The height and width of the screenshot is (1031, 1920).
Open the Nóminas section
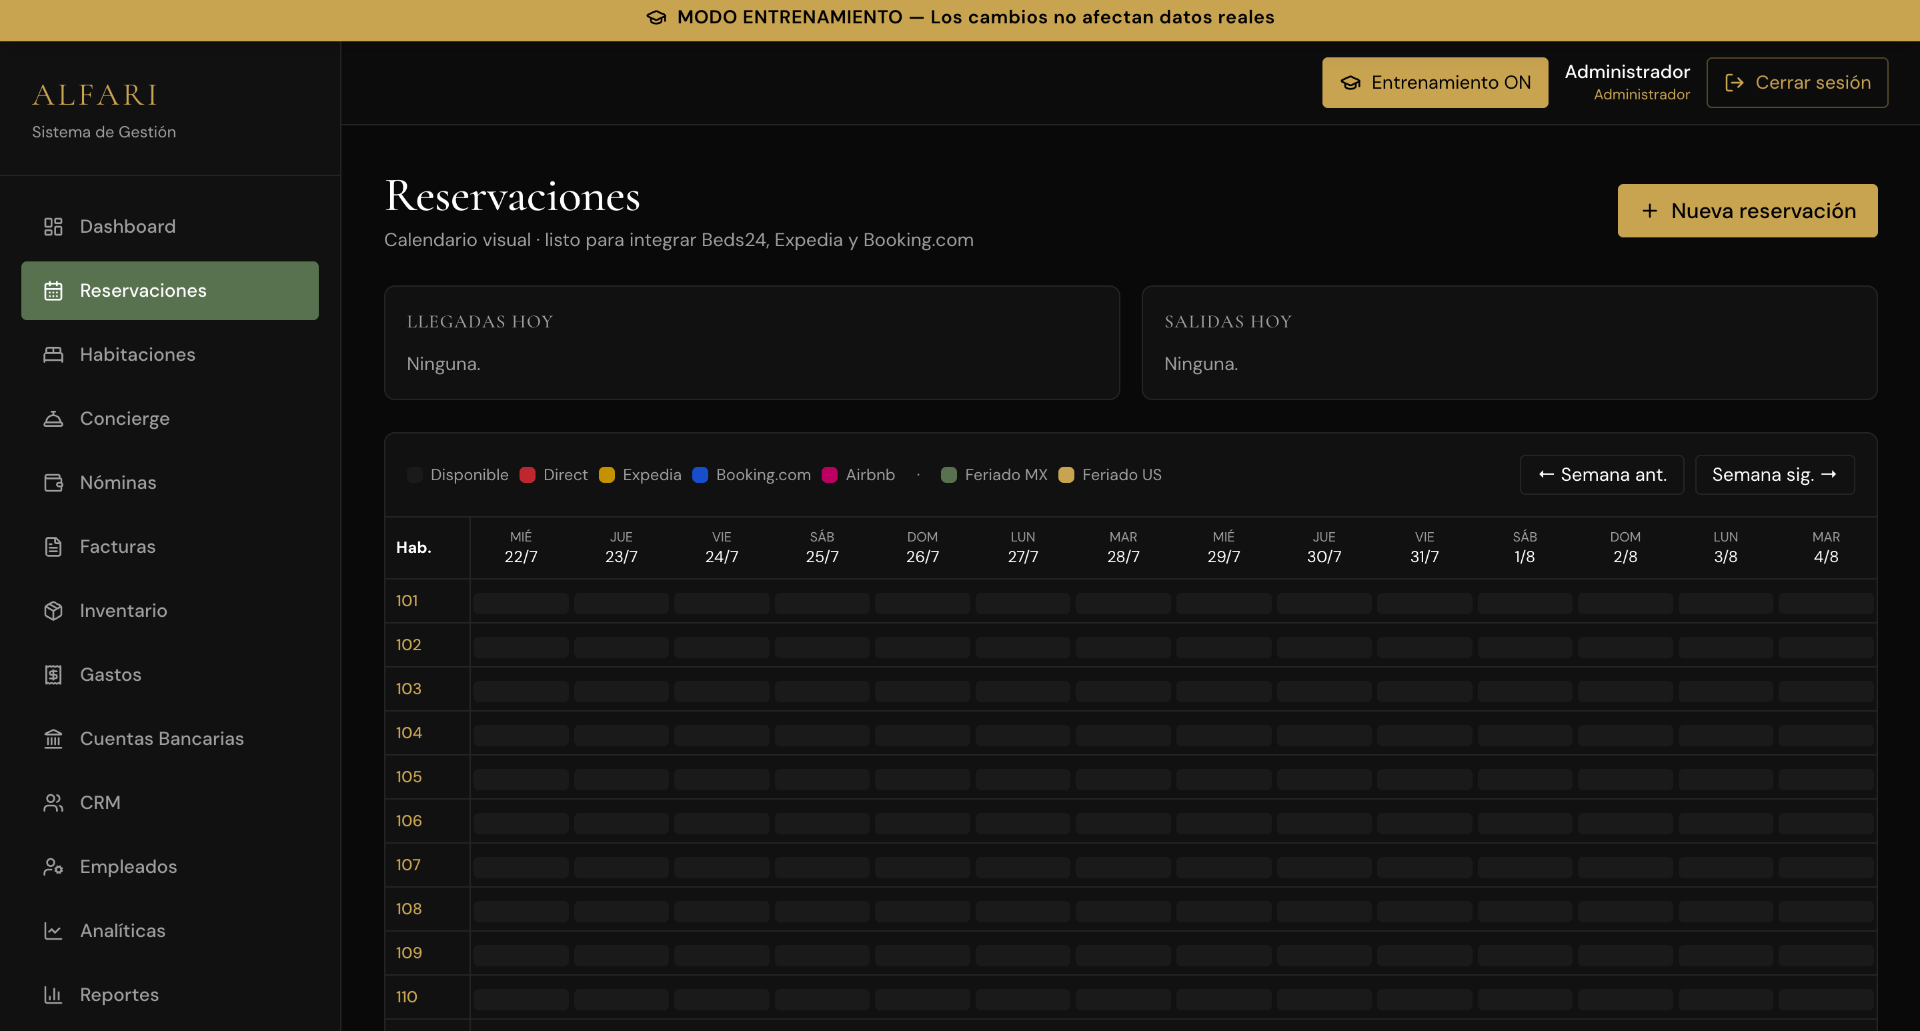coord(170,483)
